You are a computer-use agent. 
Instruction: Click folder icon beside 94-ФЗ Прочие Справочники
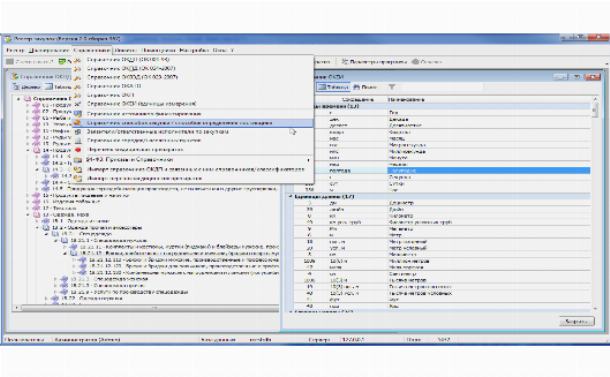tap(78, 160)
